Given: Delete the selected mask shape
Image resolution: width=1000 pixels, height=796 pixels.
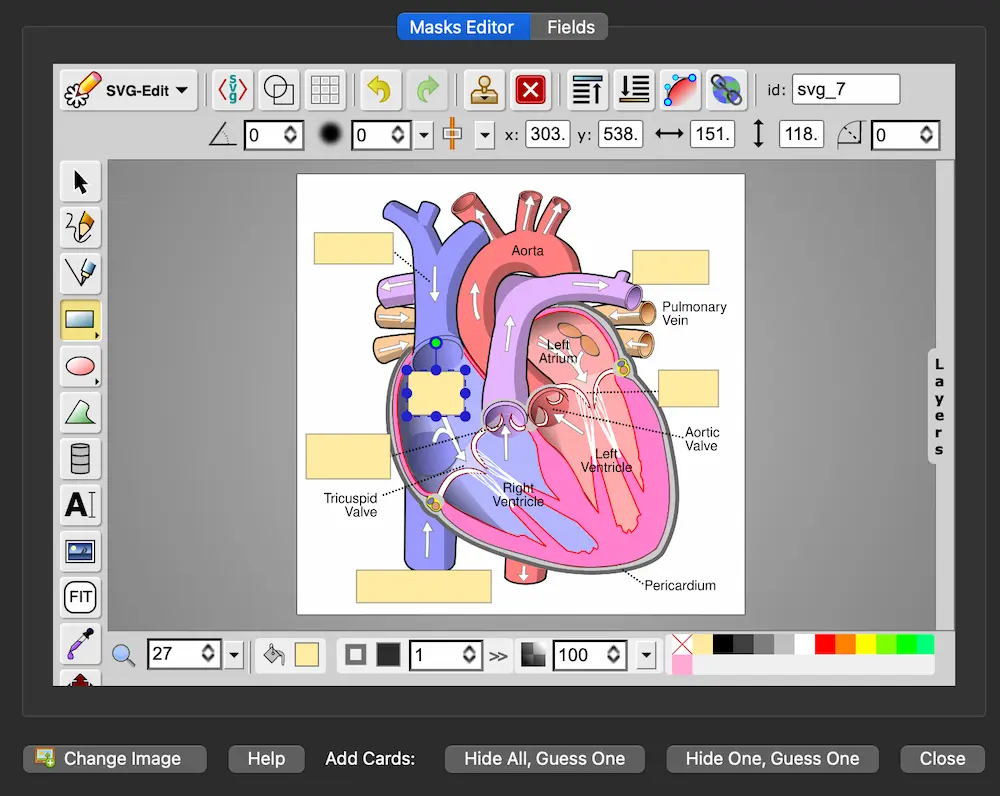Looking at the screenshot, I should point(531,89).
